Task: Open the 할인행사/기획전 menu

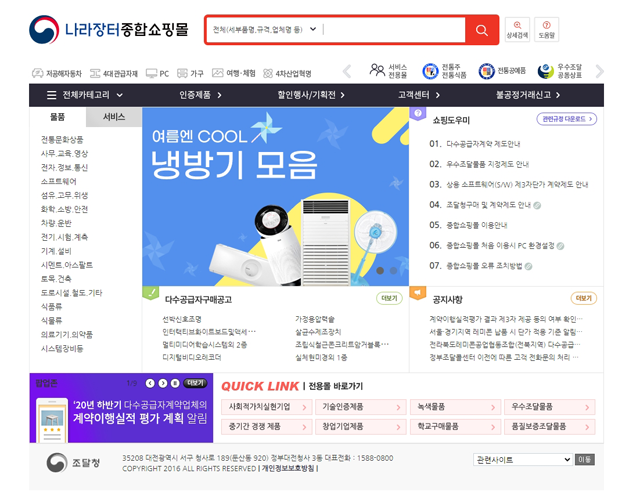Action: click(x=311, y=95)
